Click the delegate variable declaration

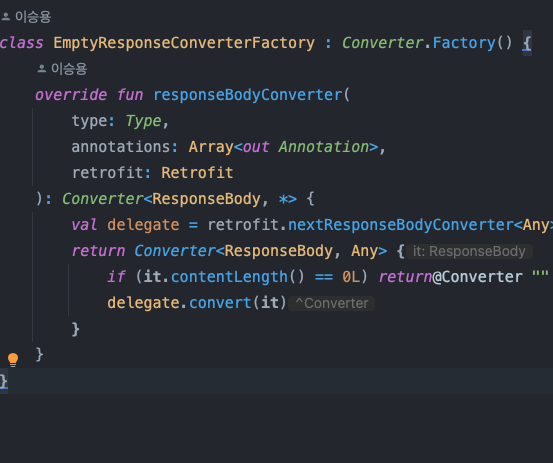point(143,225)
